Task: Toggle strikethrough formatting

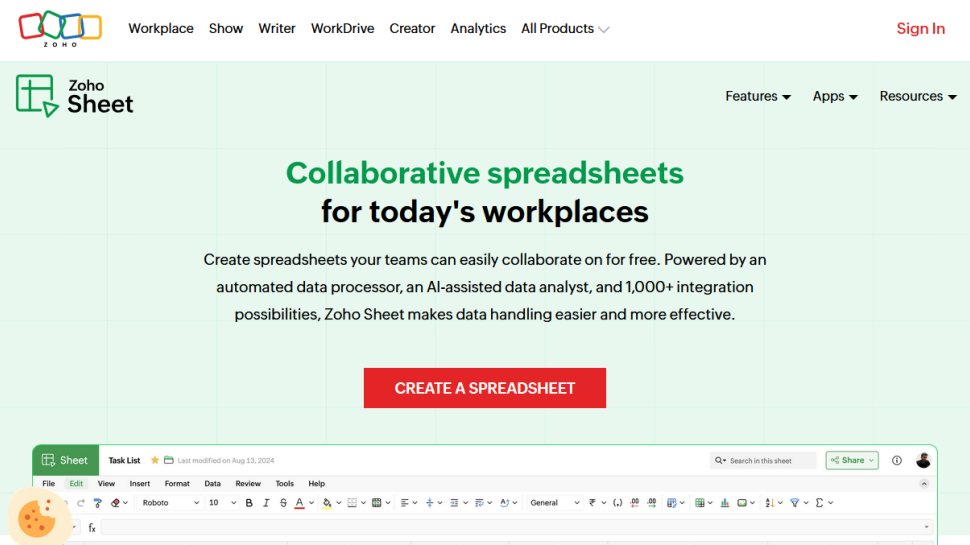Action: click(x=283, y=503)
